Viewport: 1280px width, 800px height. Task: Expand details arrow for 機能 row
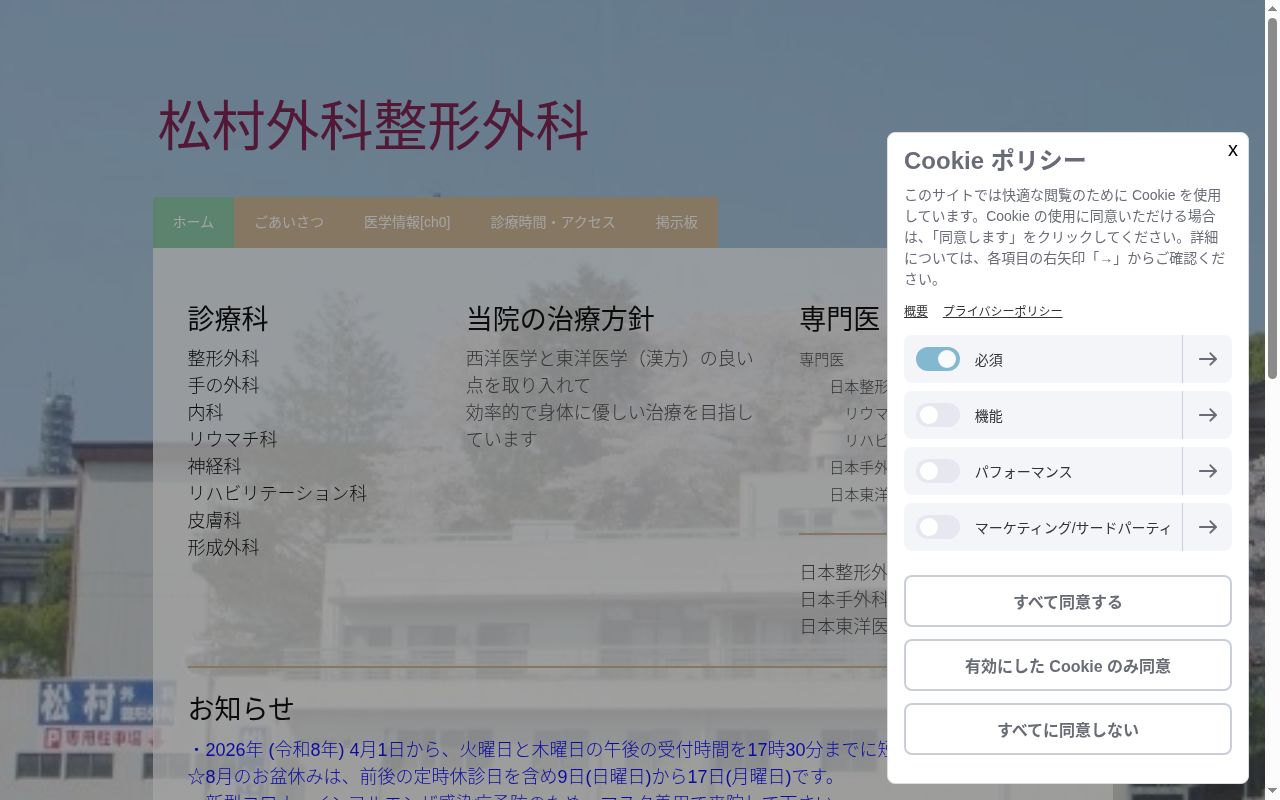(x=1207, y=415)
